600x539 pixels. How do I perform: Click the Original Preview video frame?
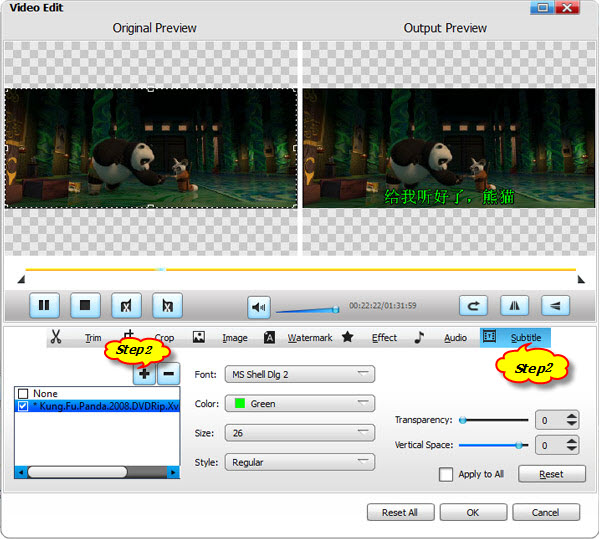(x=151, y=148)
